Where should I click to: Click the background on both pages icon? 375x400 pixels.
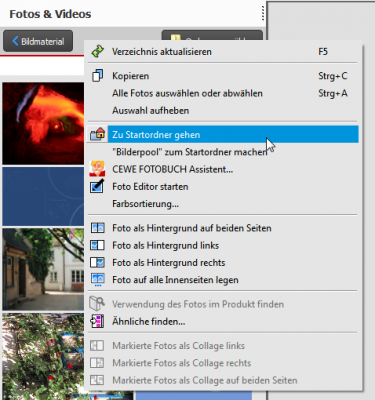pyautogui.click(x=97, y=228)
